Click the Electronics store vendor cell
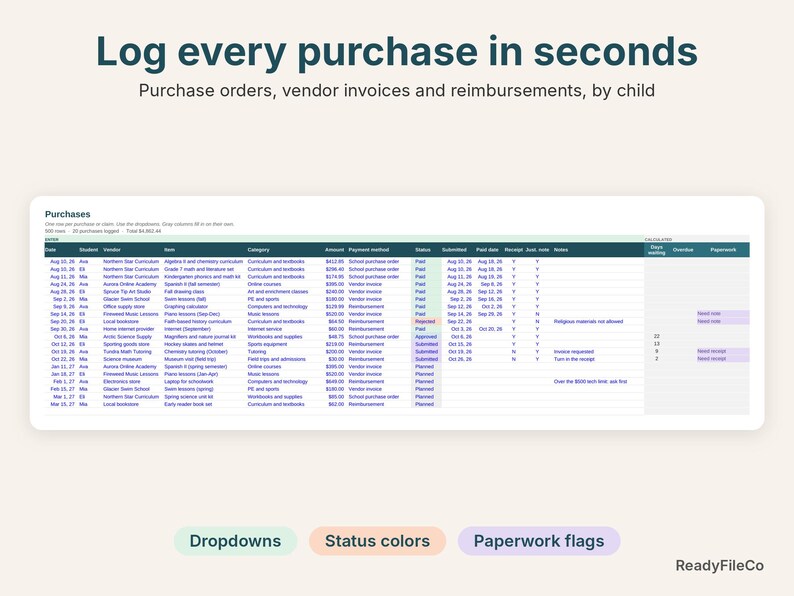Viewport: 794px width, 596px height. [x=122, y=381]
